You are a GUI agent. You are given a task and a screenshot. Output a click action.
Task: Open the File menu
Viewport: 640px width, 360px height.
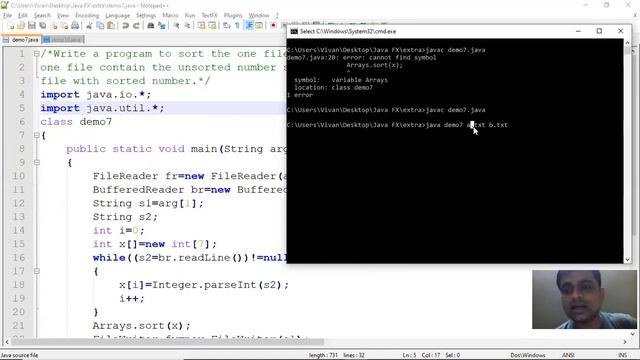click(7, 16)
